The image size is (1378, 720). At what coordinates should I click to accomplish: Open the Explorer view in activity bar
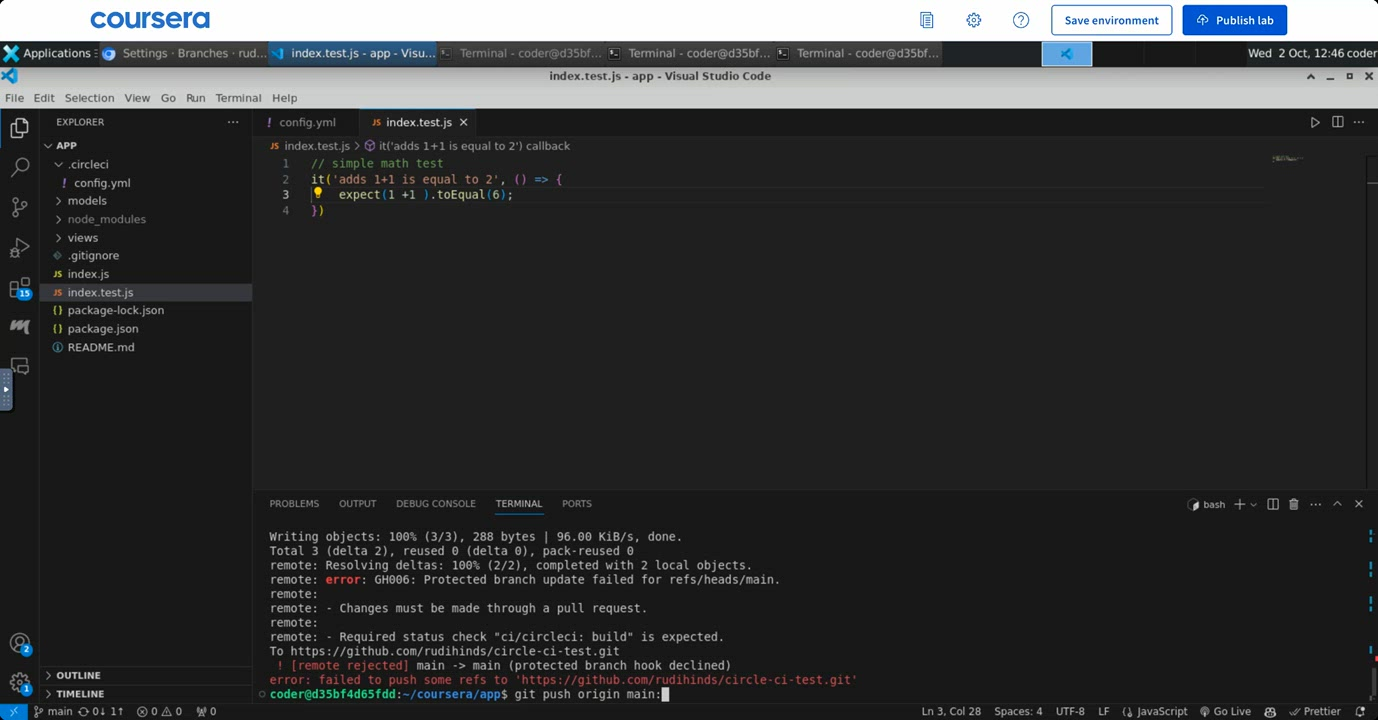pyautogui.click(x=19, y=127)
